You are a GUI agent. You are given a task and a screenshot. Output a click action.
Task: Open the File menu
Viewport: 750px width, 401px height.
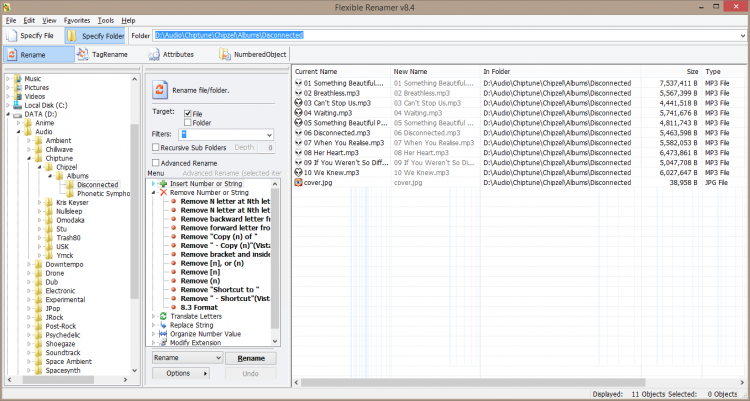[11, 21]
